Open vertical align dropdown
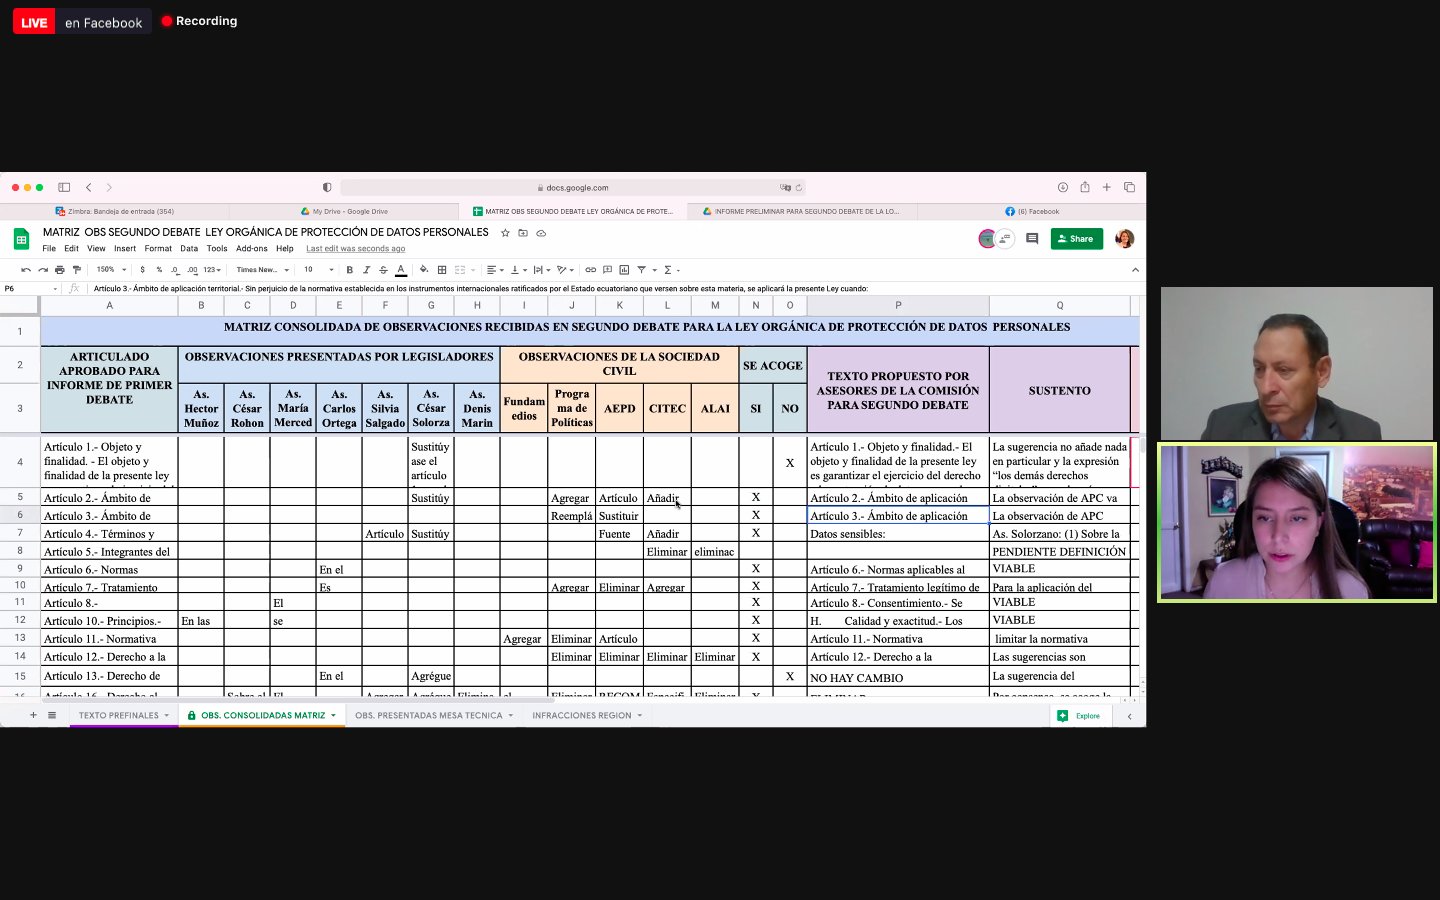Screen dimensions: 1440x900 click(518, 270)
